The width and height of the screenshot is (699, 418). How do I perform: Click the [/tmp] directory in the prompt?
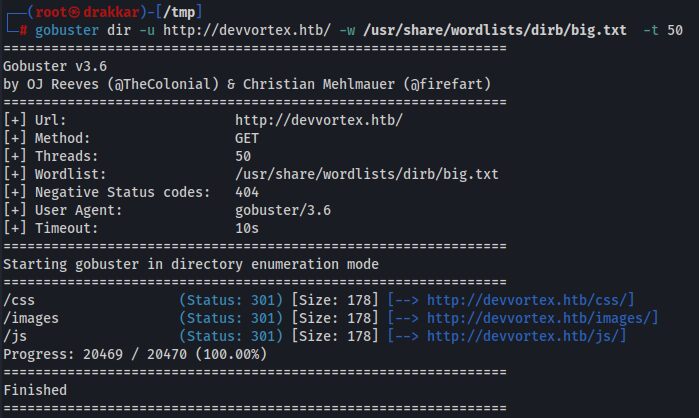[x=179, y=12]
